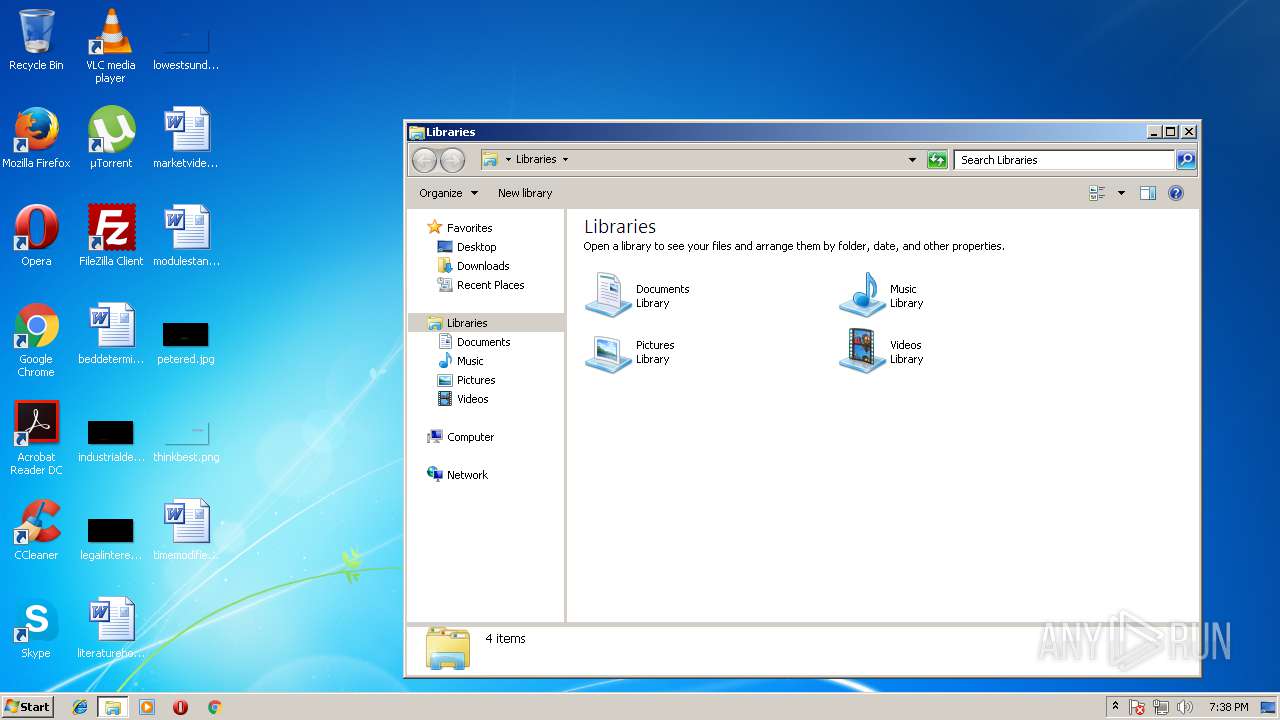This screenshot has width=1280, height=720.
Task: Launch µTorrent desktop shortcut
Action: [111, 138]
